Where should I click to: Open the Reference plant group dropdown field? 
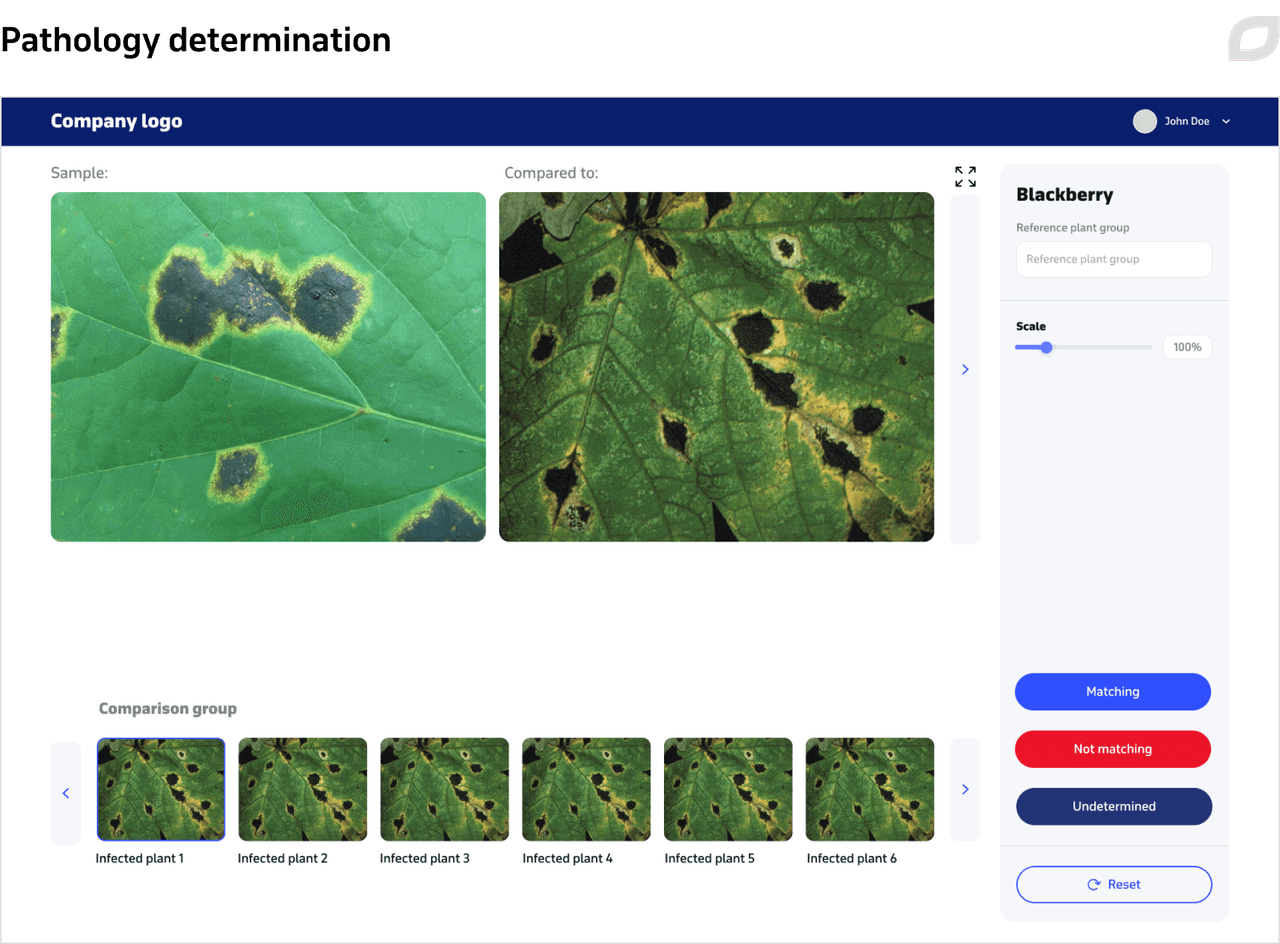(x=1113, y=259)
